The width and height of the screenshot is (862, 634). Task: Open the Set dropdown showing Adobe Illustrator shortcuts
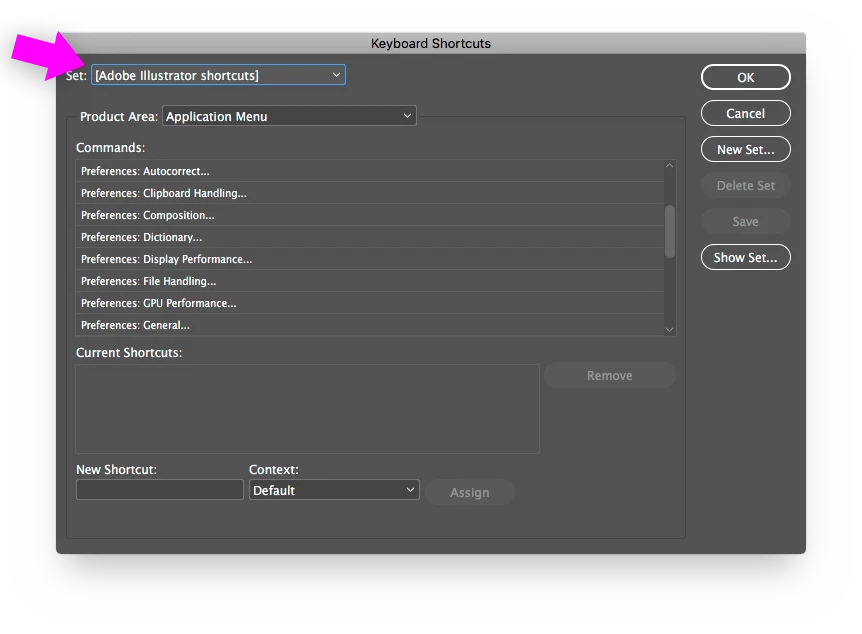218,75
